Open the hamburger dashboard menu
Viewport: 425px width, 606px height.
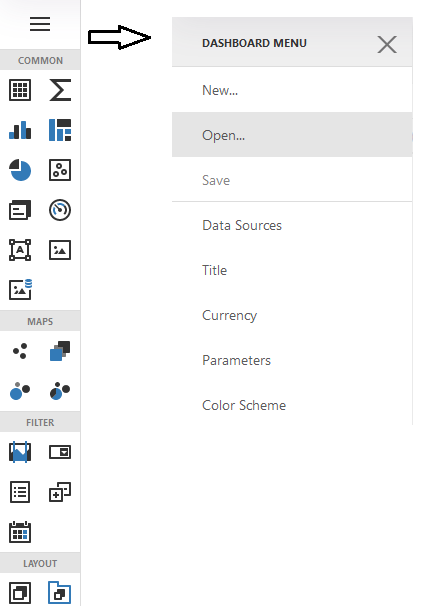pyautogui.click(x=40, y=24)
